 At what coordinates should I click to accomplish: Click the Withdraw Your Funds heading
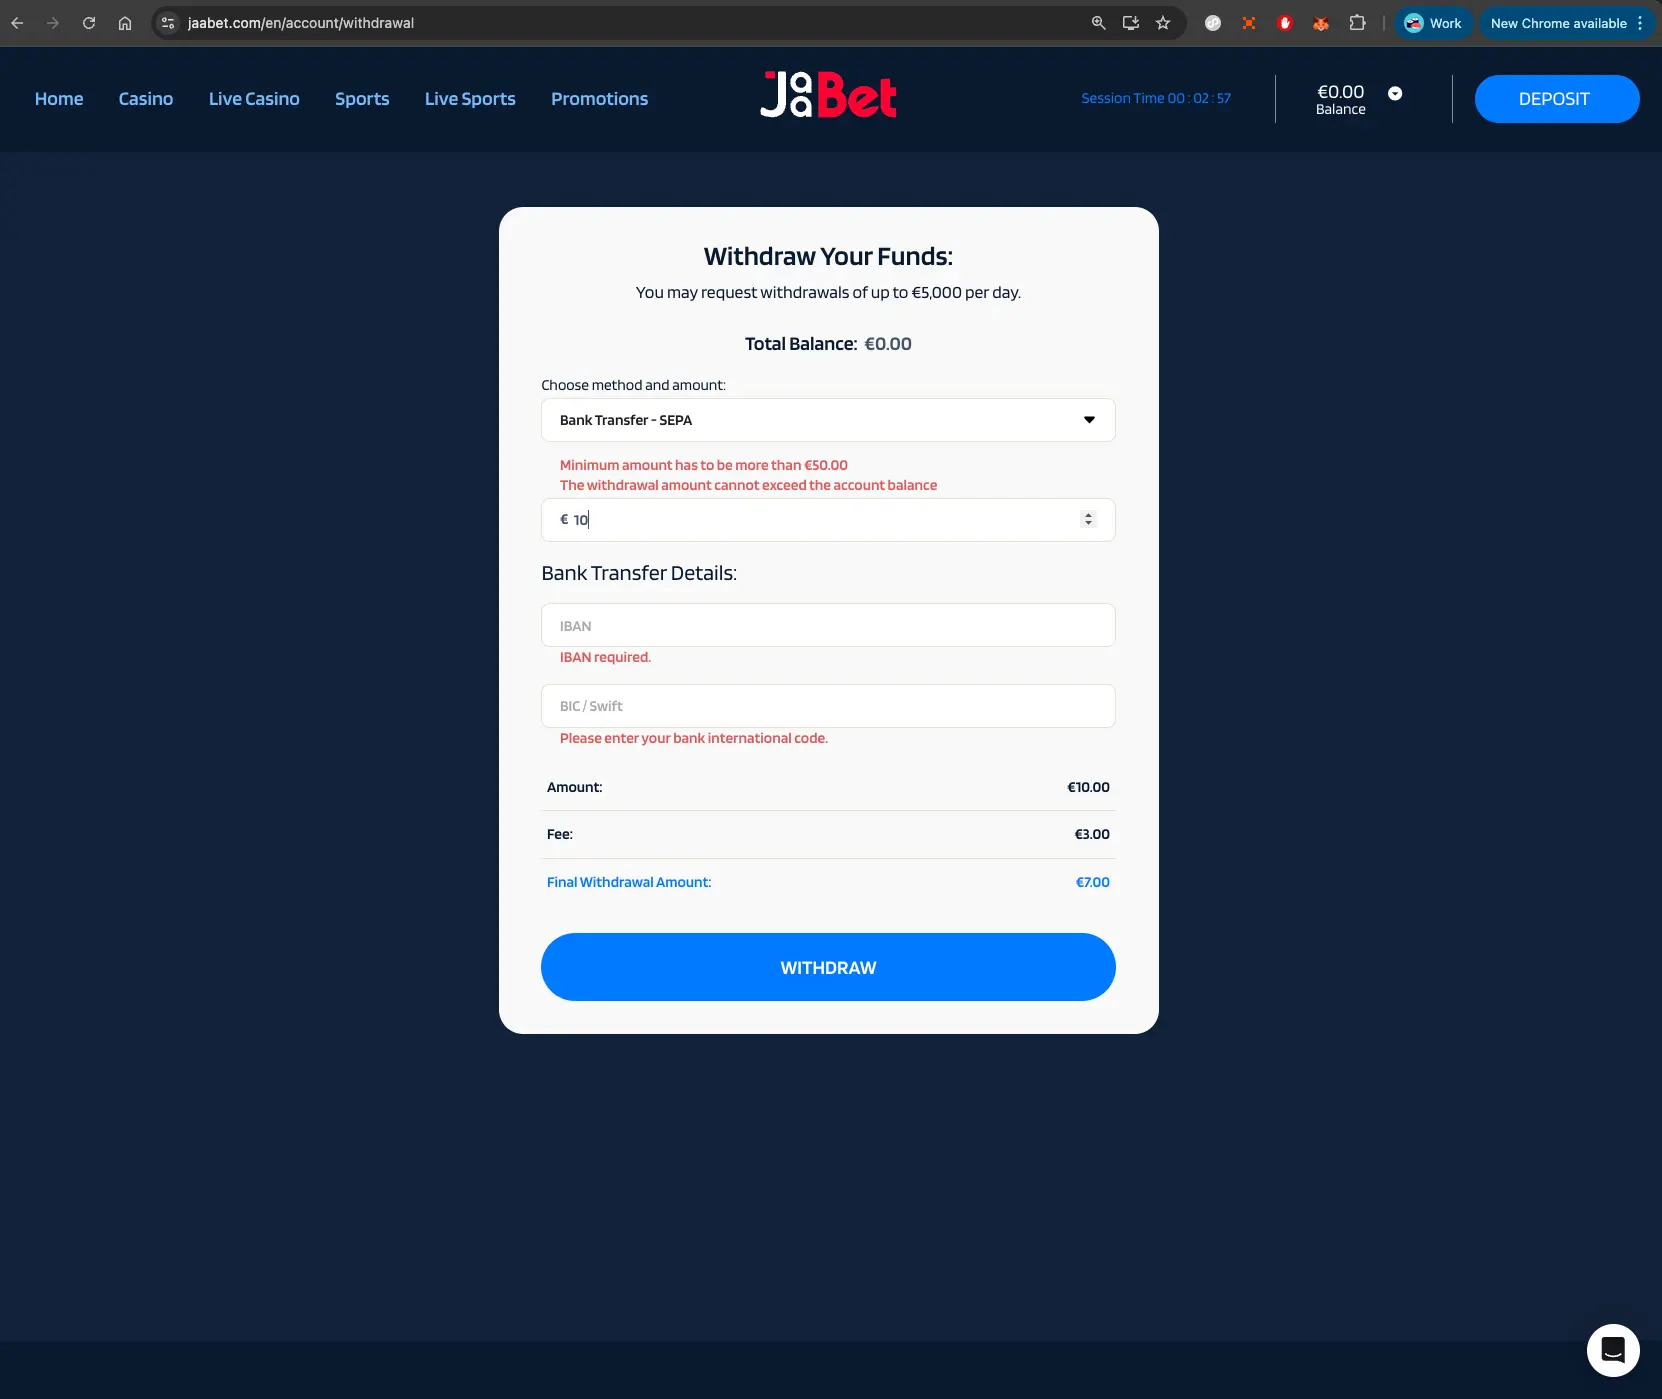[x=828, y=256]
